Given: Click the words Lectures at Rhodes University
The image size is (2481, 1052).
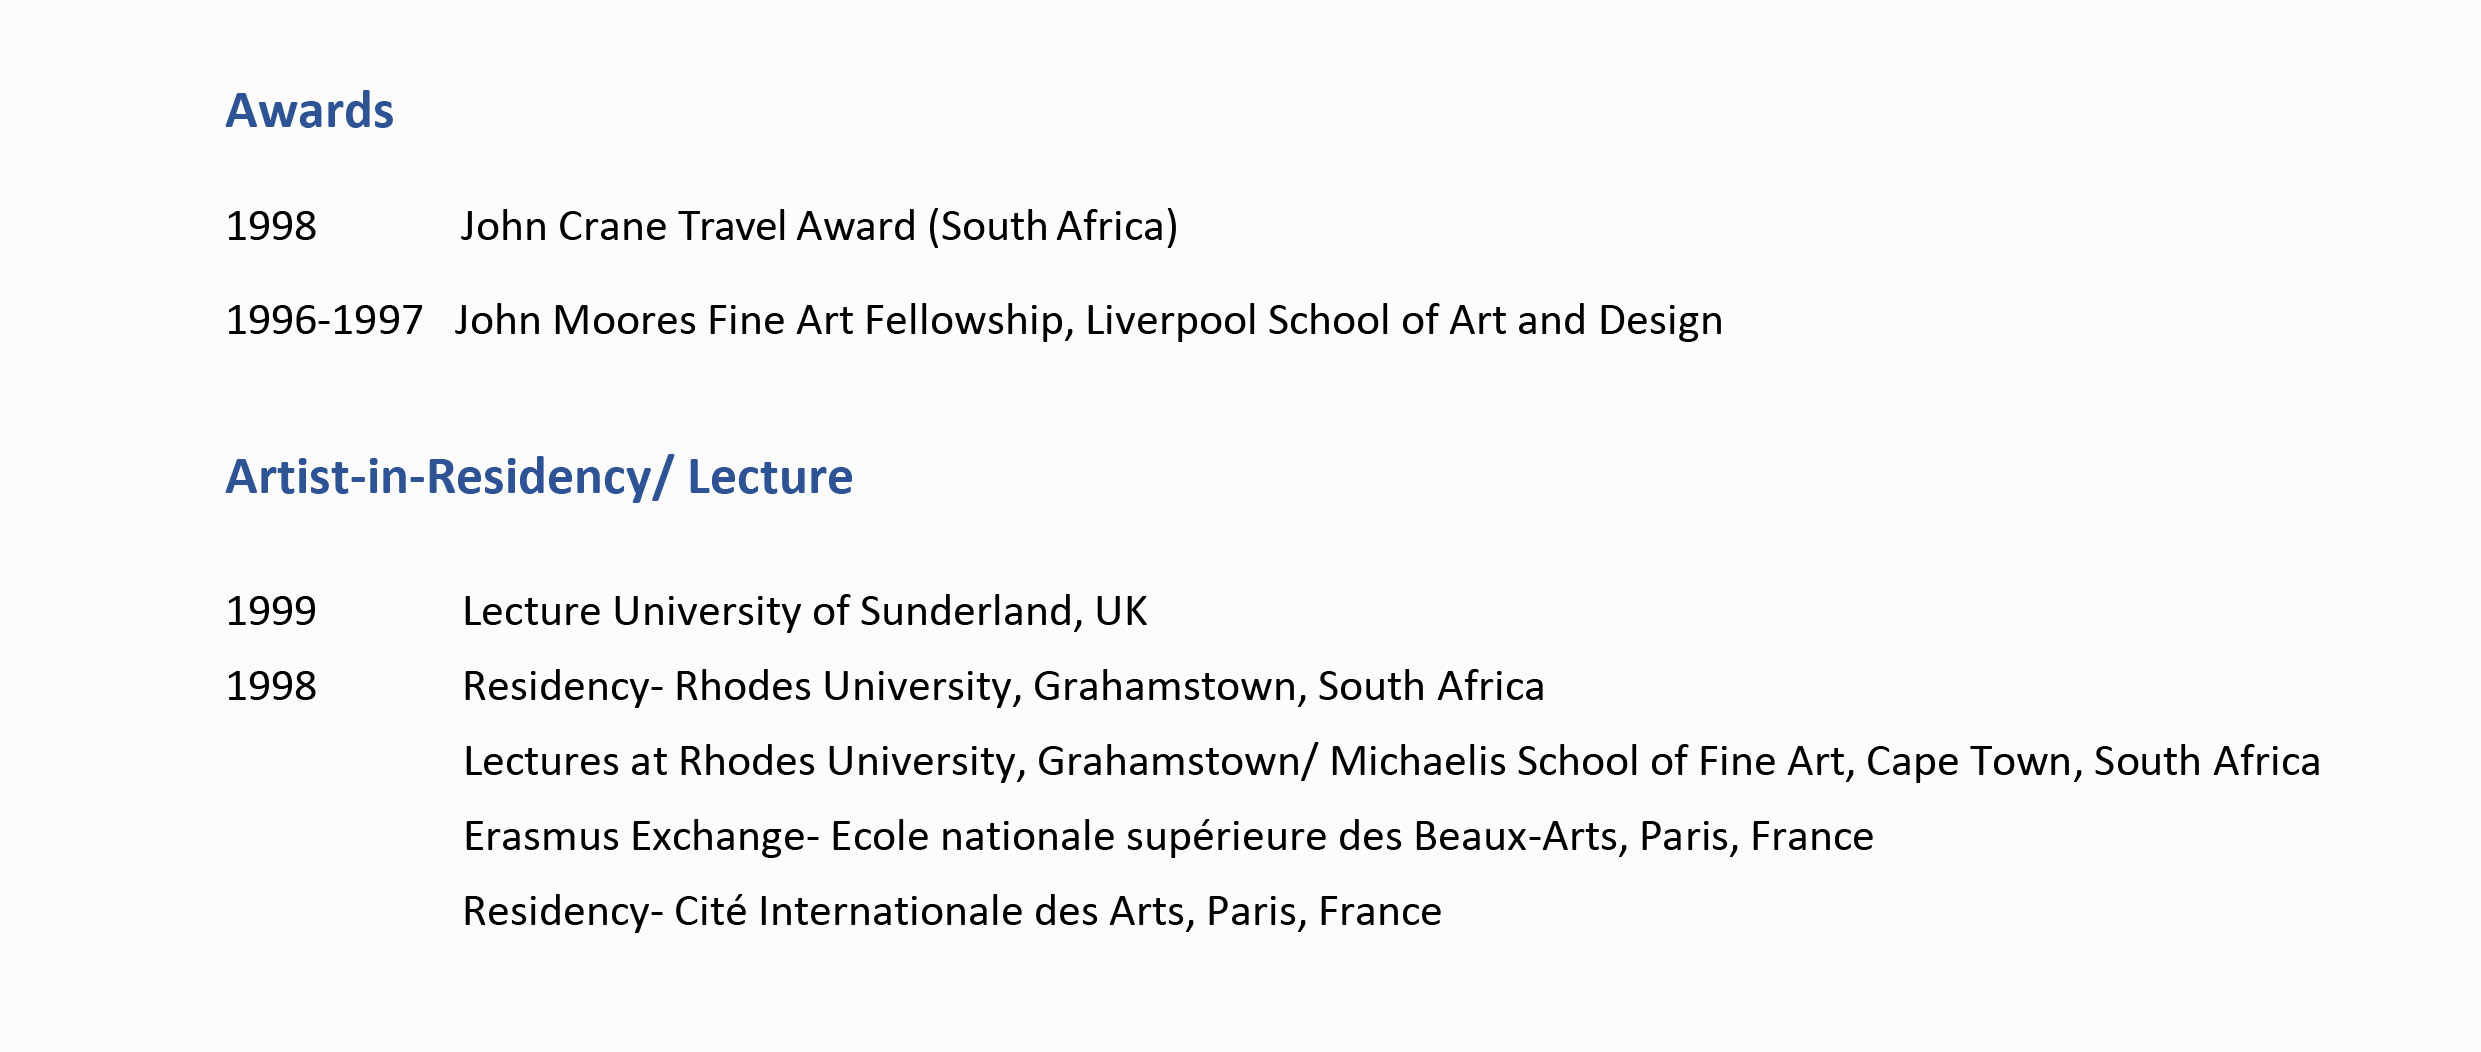Looking at the screenshot, I should point(740,762).
